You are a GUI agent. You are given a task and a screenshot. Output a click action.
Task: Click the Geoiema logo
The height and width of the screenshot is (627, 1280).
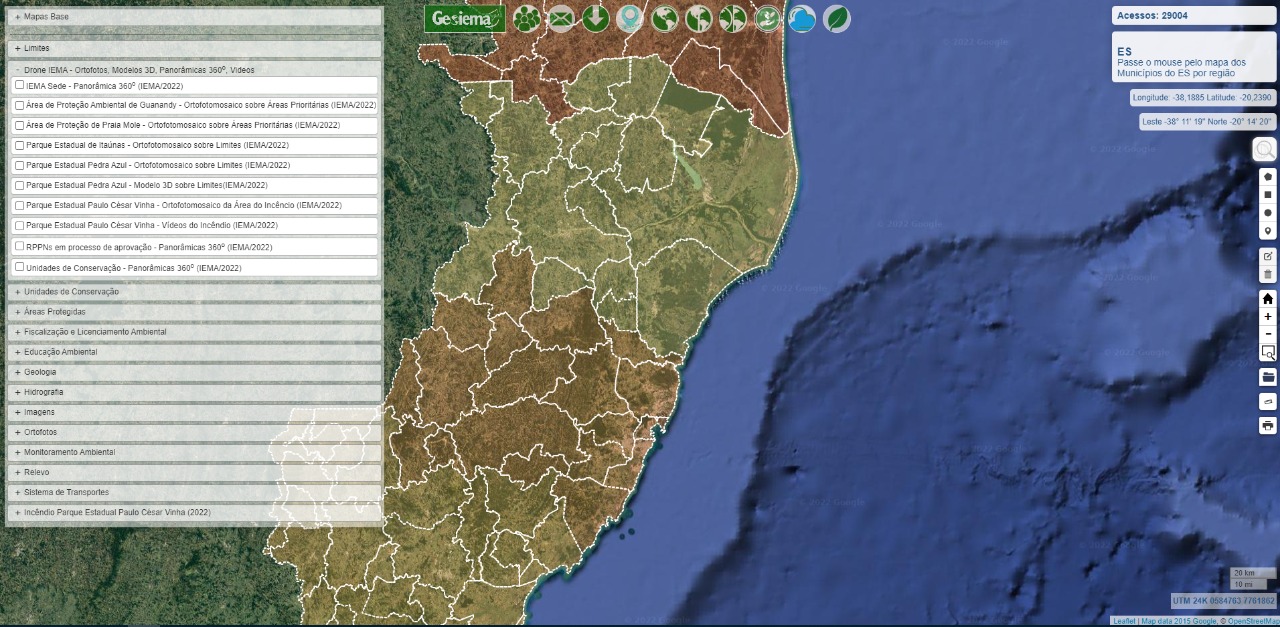(x=465, y=18)
